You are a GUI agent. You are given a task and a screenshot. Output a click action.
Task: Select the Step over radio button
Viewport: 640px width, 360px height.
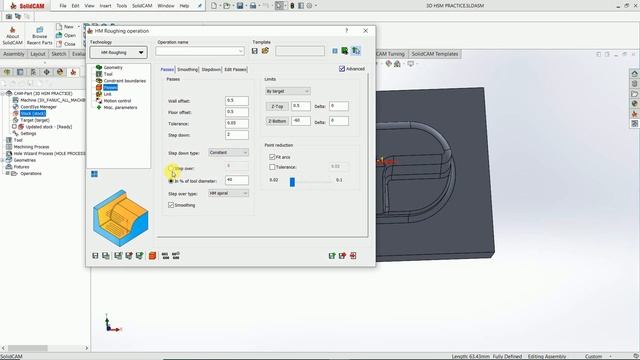click(x=171, y=168)
